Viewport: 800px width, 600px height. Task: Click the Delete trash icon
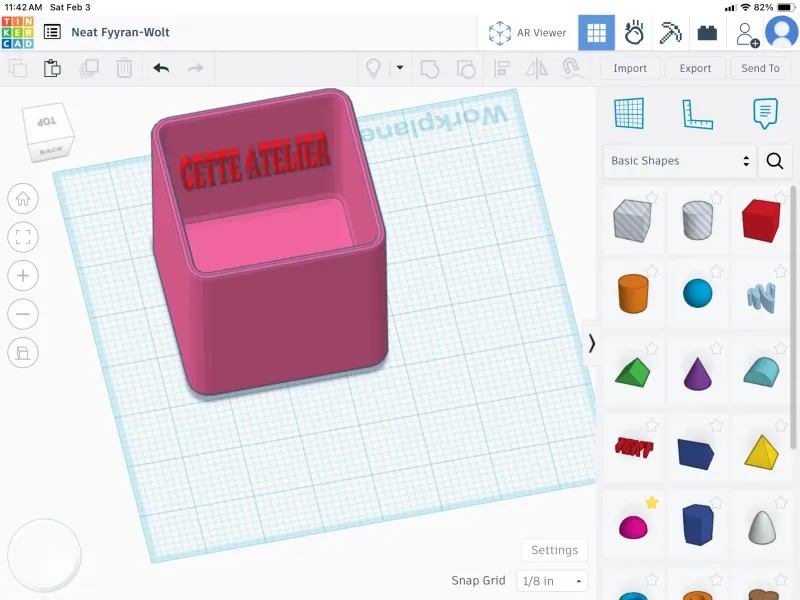[x=124, y=68]
